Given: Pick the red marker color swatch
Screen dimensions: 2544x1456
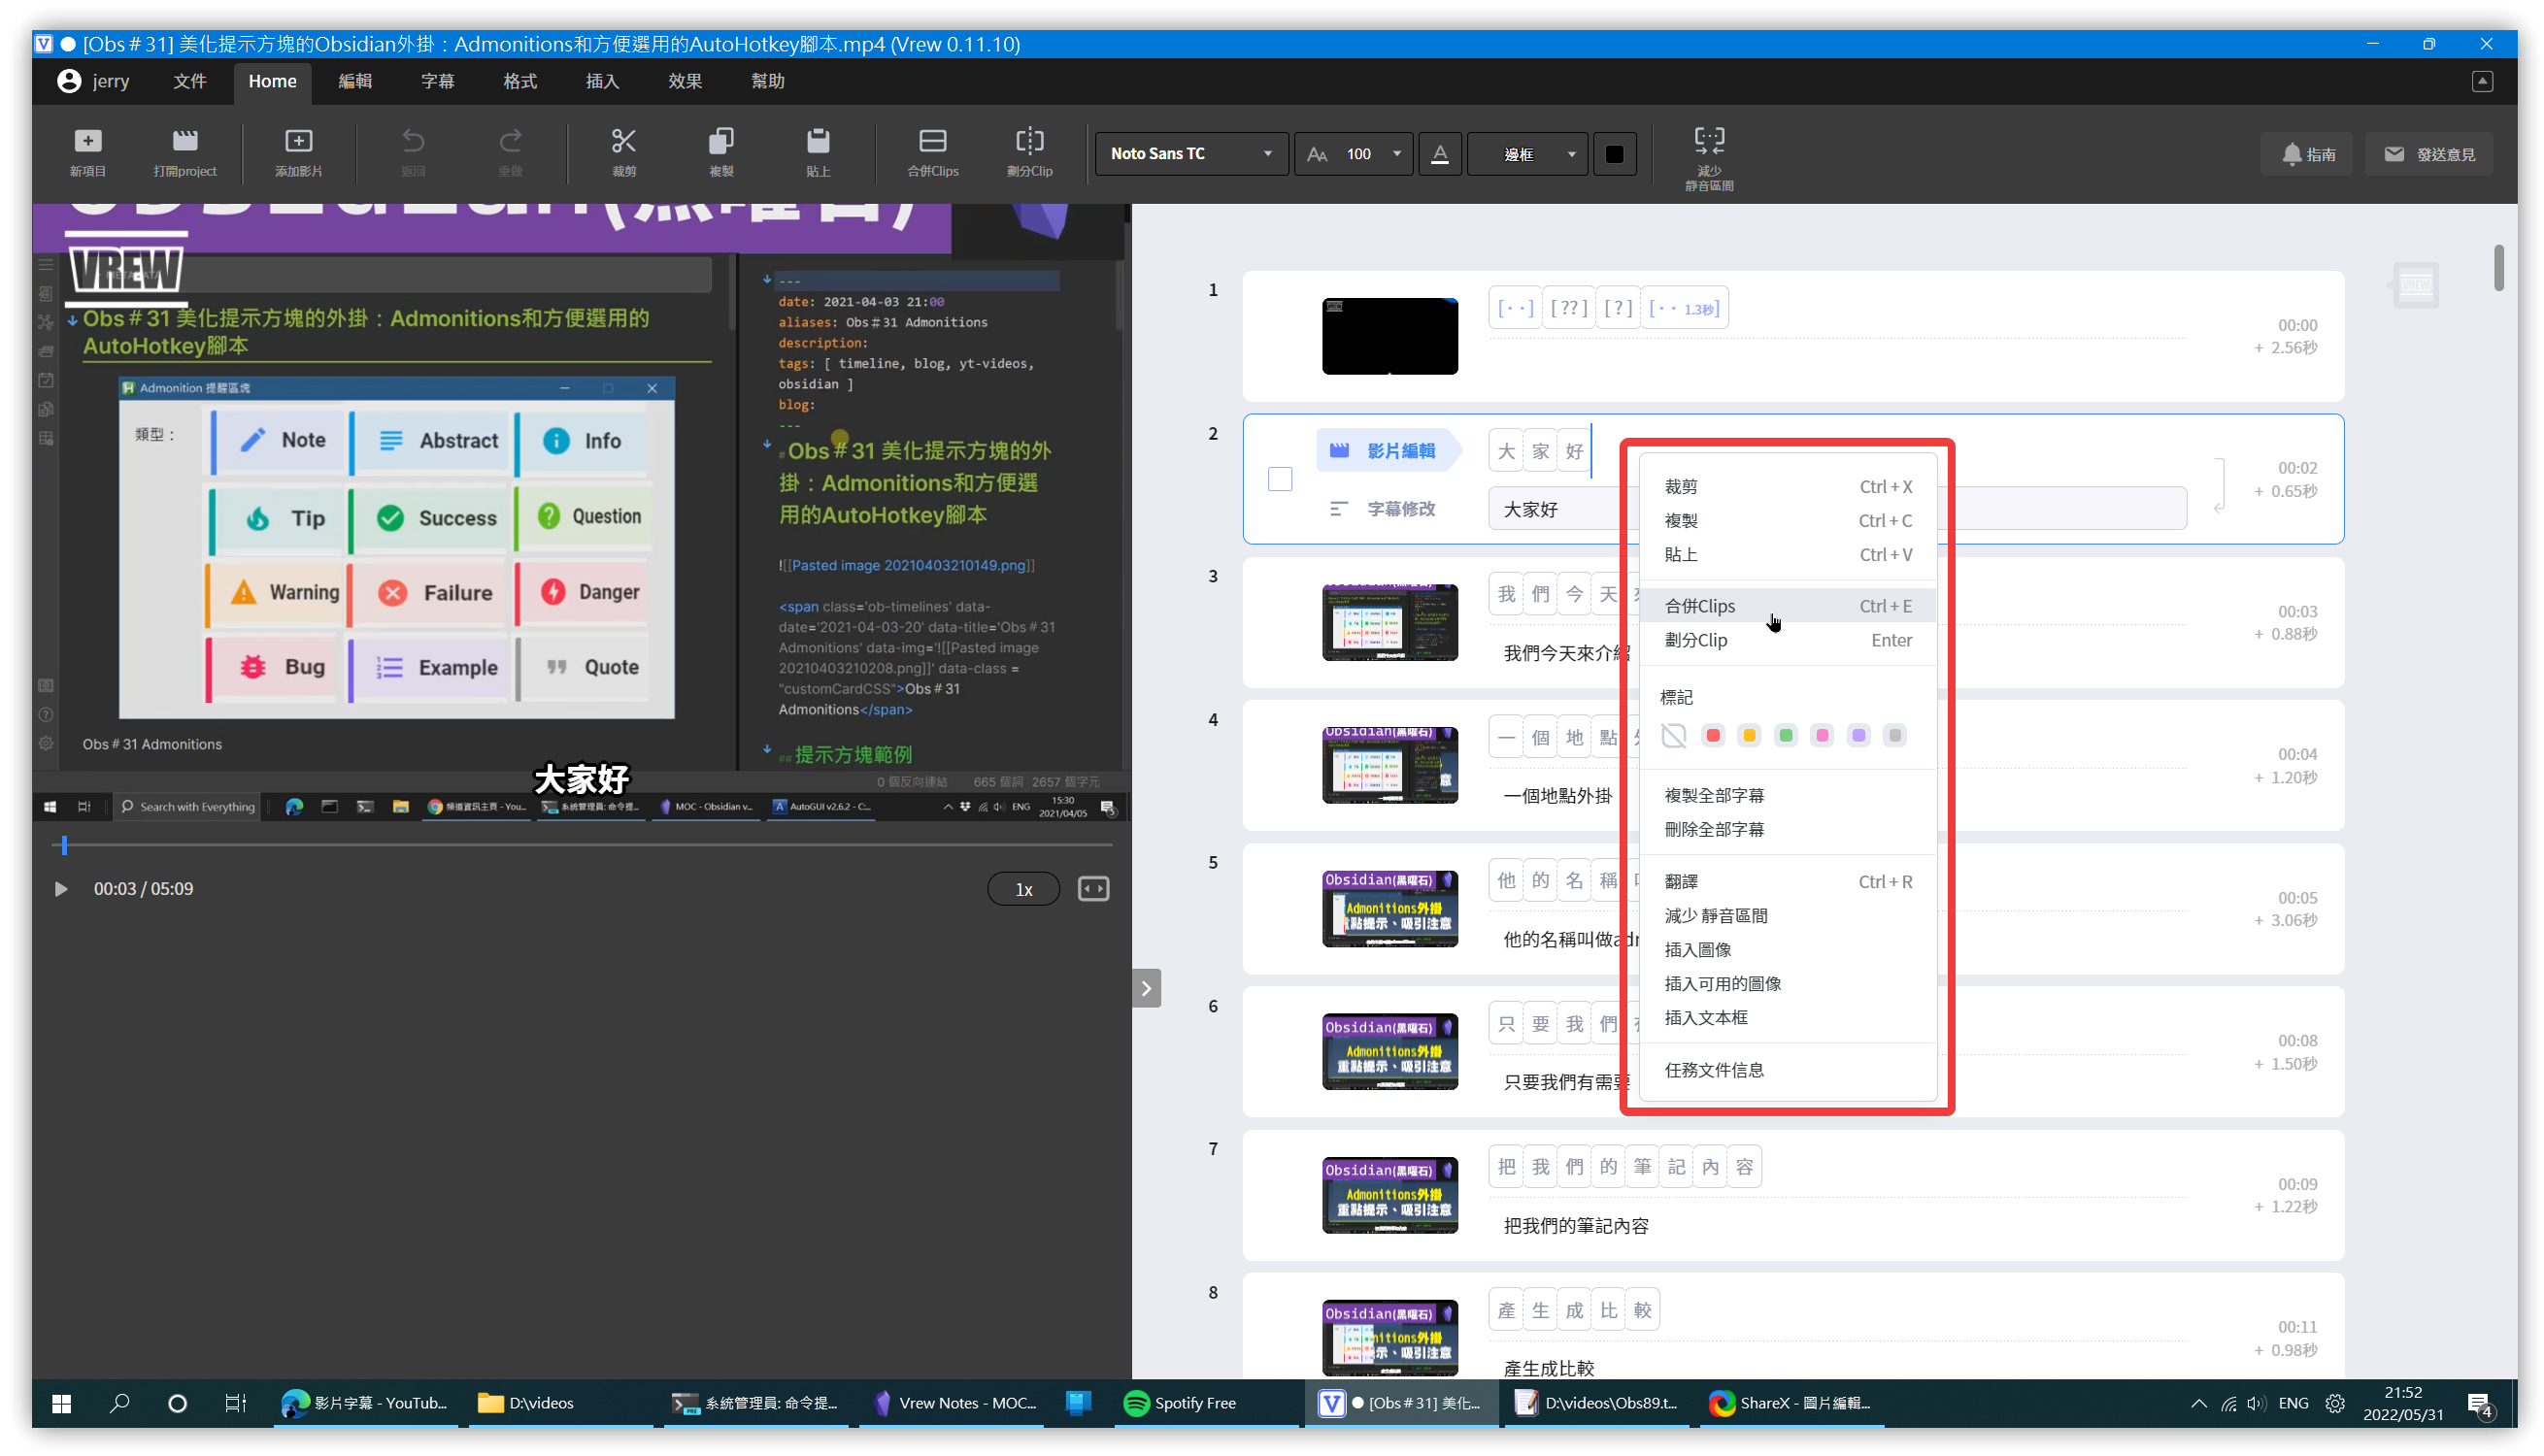Looking at the screenshot, I should pos(1713,736).
